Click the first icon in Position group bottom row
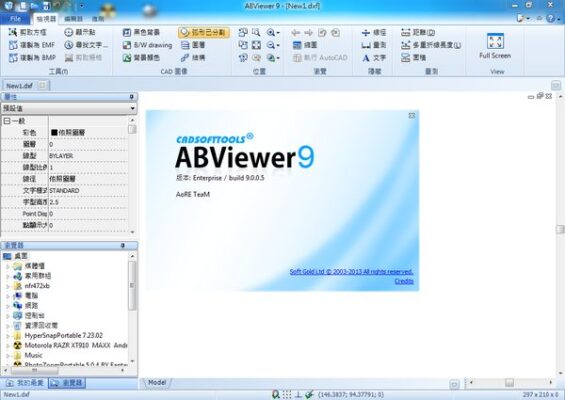This screenshot has width=565, height=400. 243,58
